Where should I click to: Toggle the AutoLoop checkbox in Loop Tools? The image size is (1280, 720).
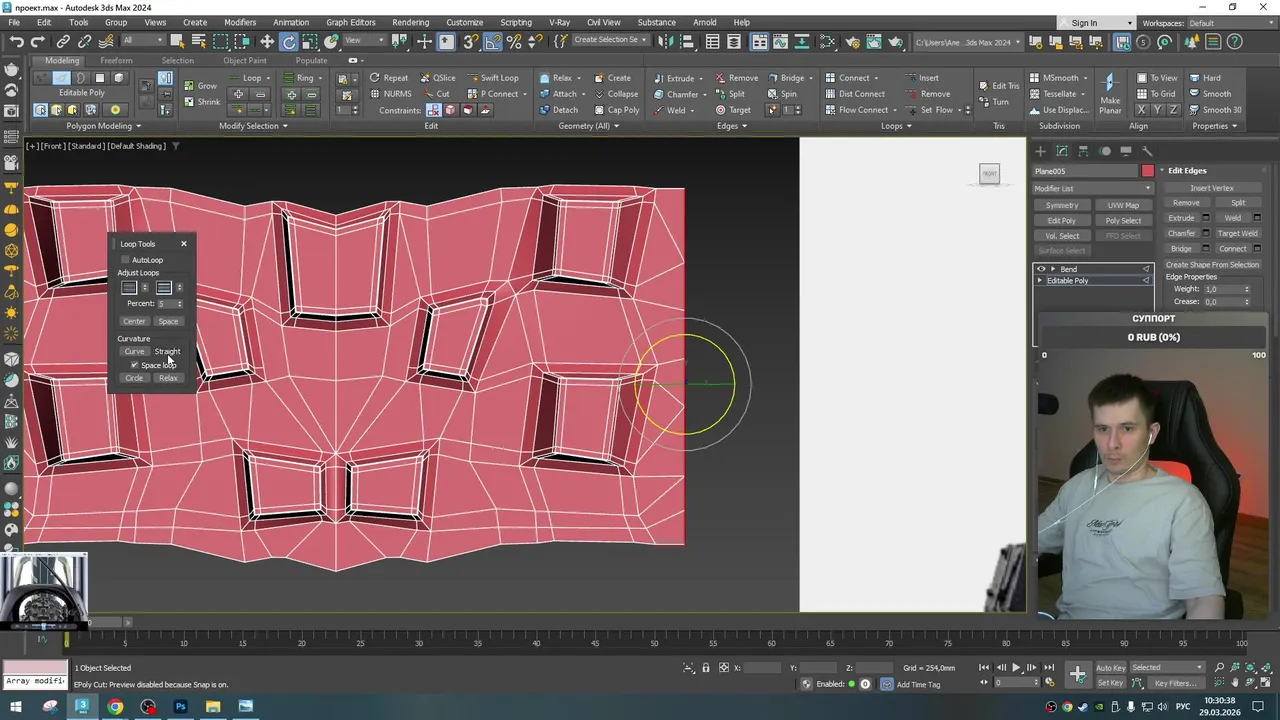coord(126,260)
